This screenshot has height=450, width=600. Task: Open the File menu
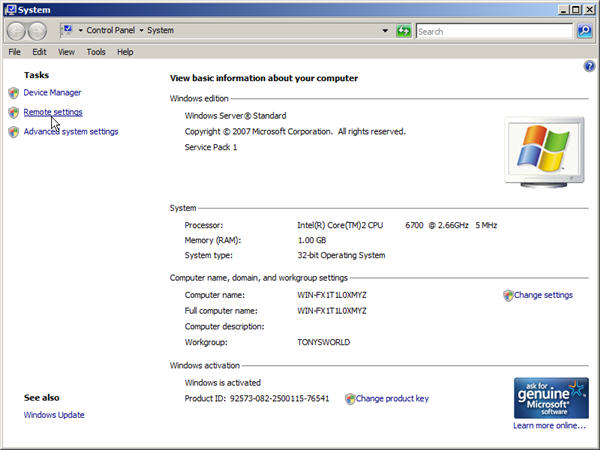point(15,52)
